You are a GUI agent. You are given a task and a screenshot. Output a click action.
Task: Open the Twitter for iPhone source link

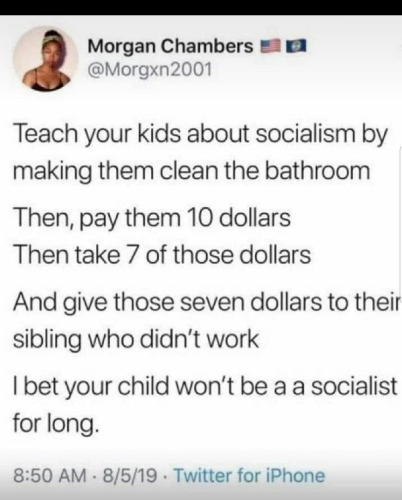pyautogui.click(x=249, y=475)
